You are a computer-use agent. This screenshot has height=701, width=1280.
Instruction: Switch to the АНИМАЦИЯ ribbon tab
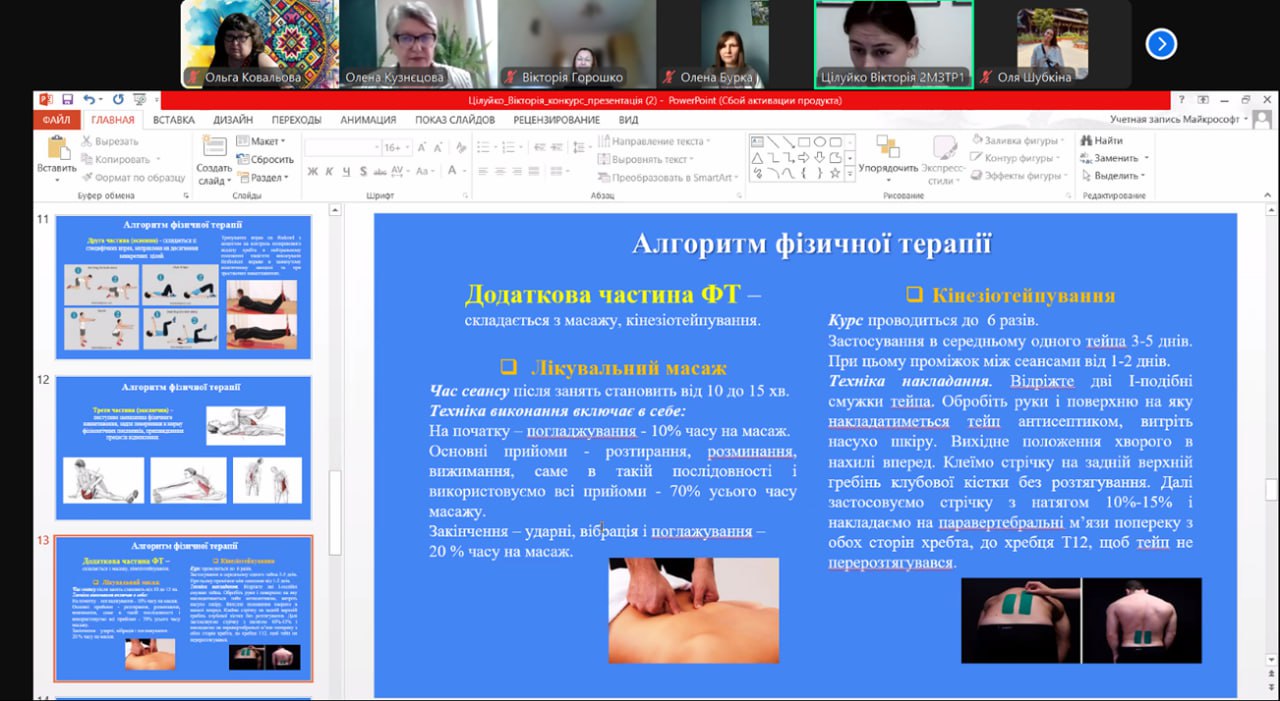pyautogui.click(x=368, y=120)
